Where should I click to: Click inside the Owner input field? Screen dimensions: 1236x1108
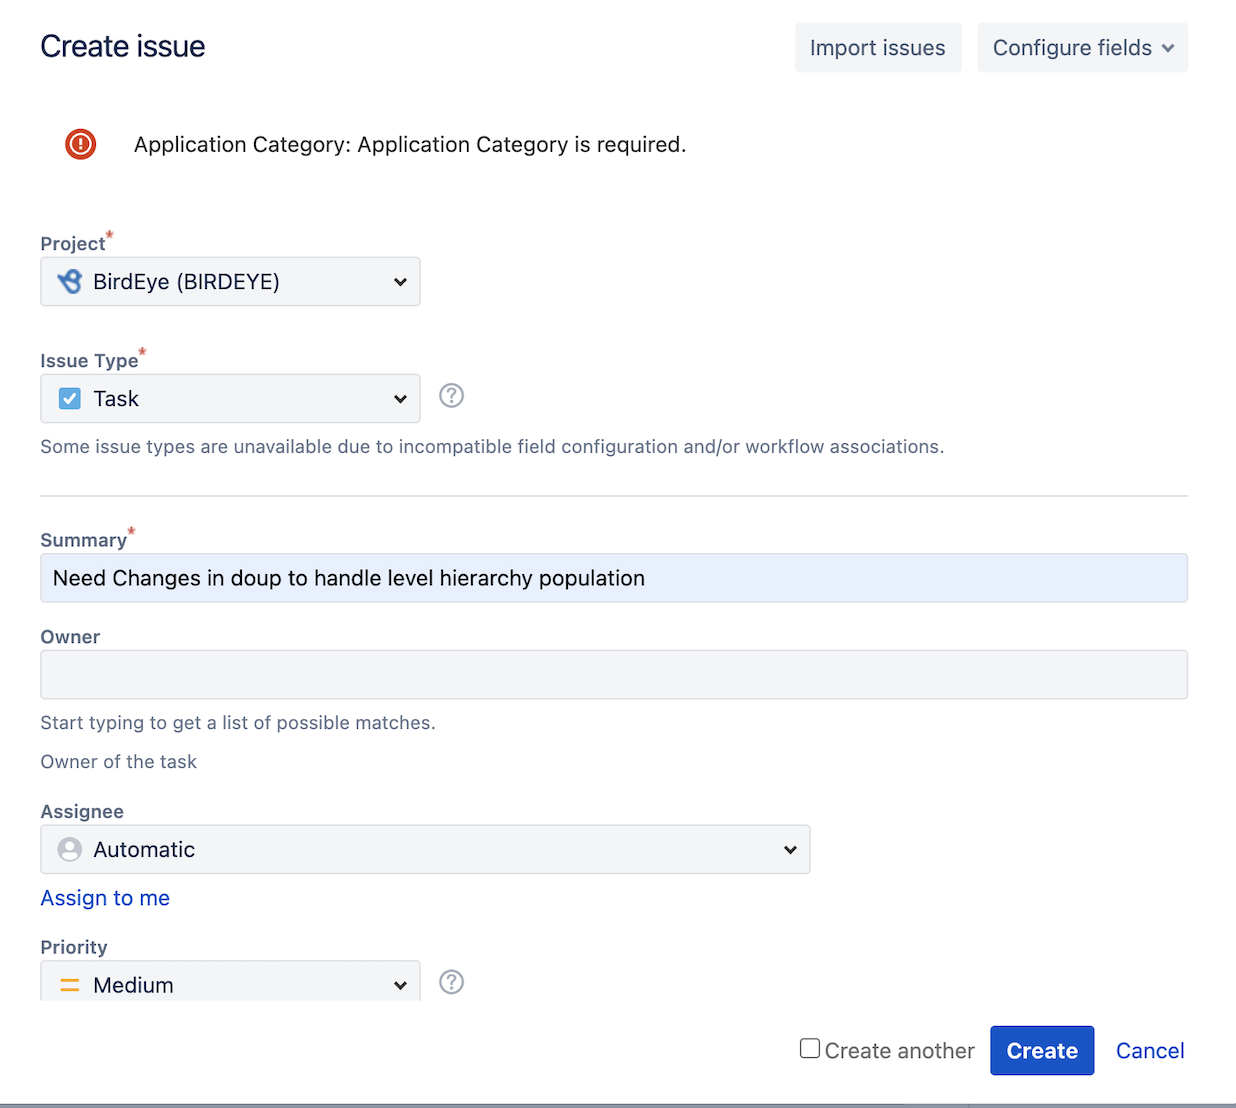click(613, 674)
